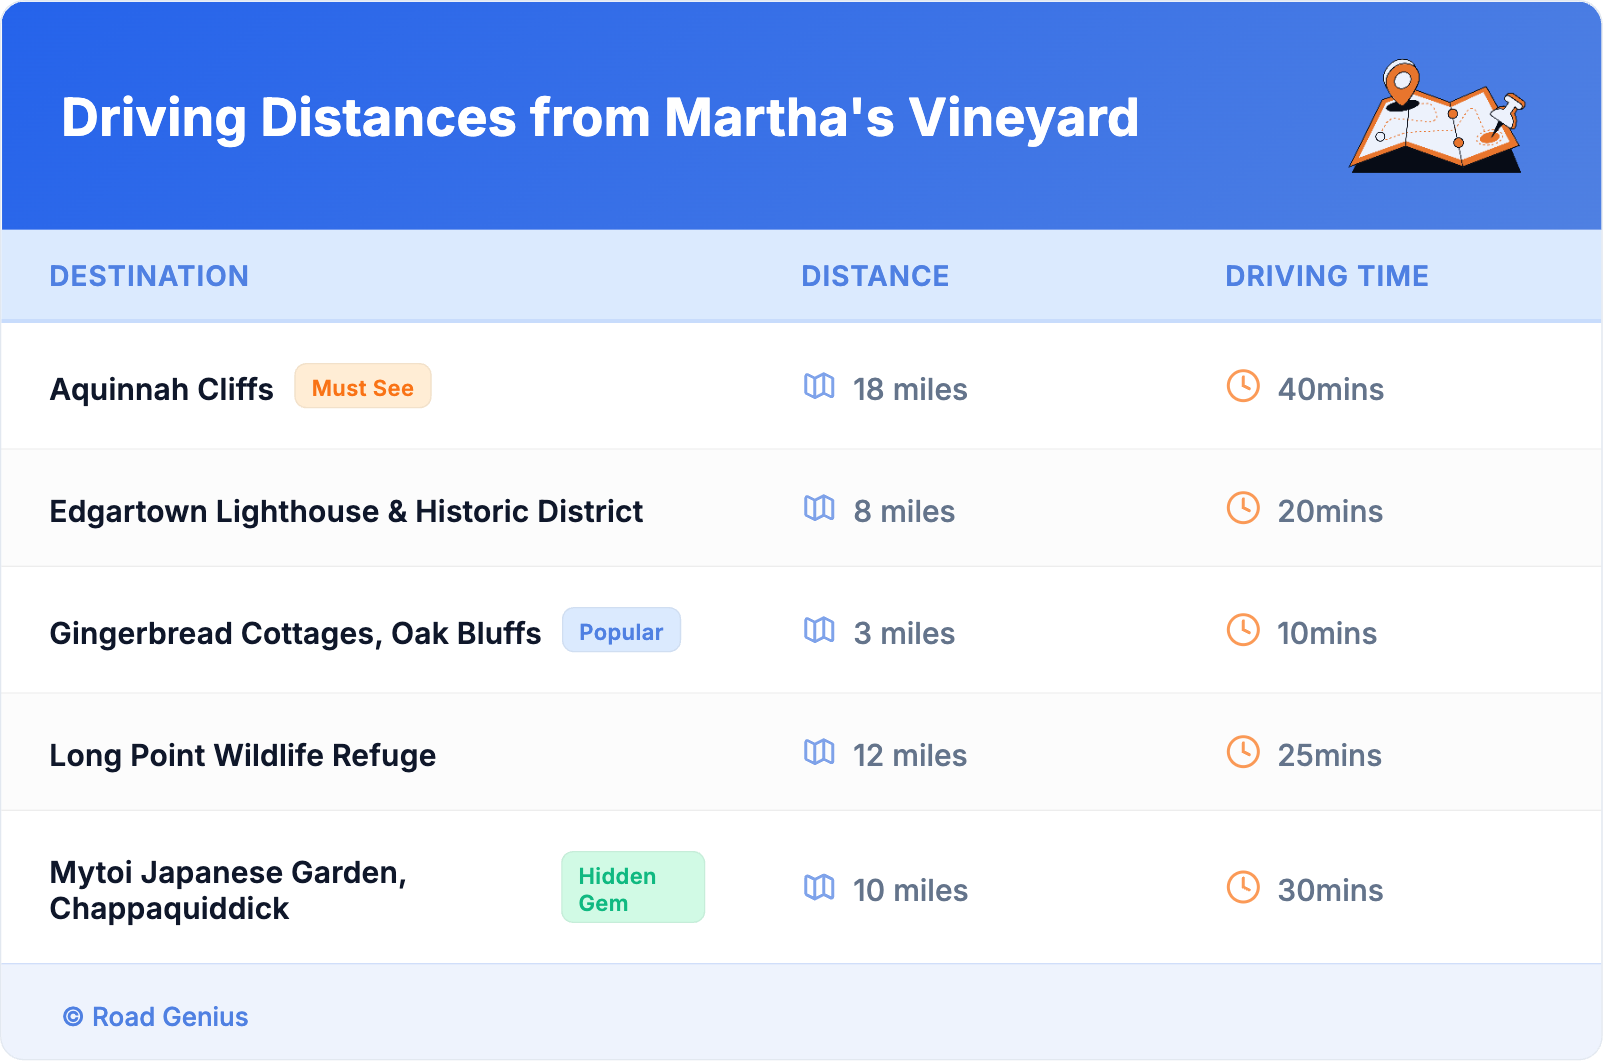Click the Hidden Gem badge
1604x1062 pixels.
pyautogui.click(x=632, y=888)
